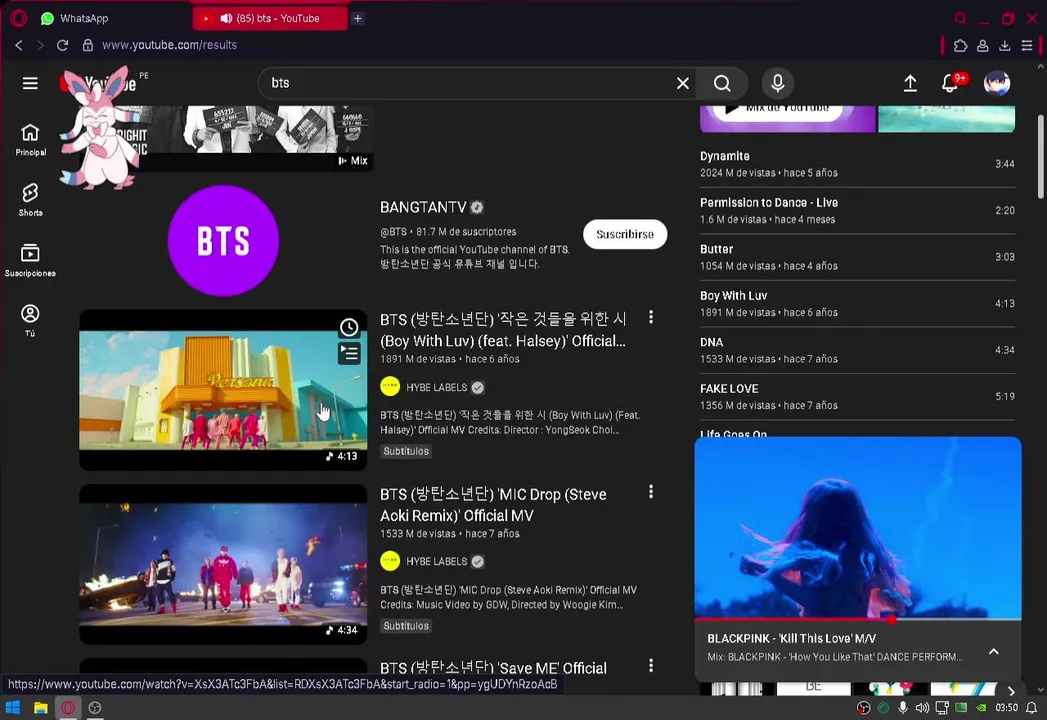Mute audio on the bts YouTube tab
Screen dimensions: 1047x720
click(226, 18)
